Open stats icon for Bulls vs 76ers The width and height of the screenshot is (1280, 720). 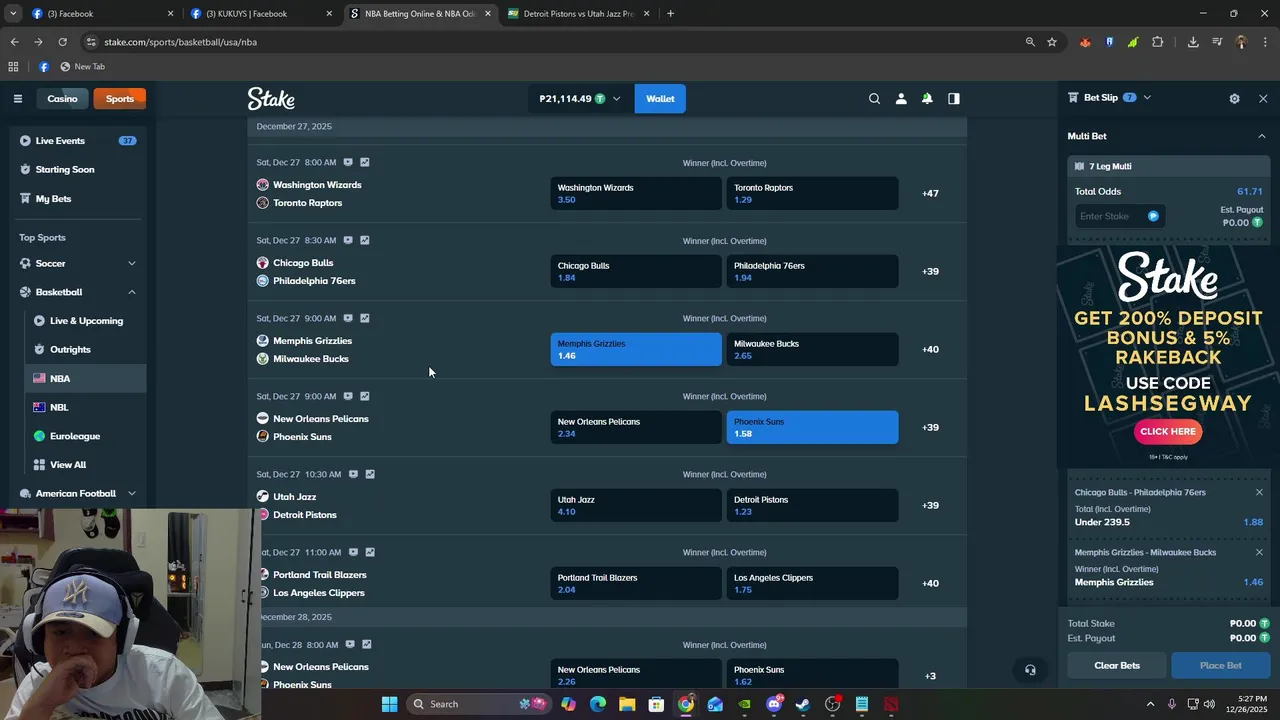click(x=364, y=240)
